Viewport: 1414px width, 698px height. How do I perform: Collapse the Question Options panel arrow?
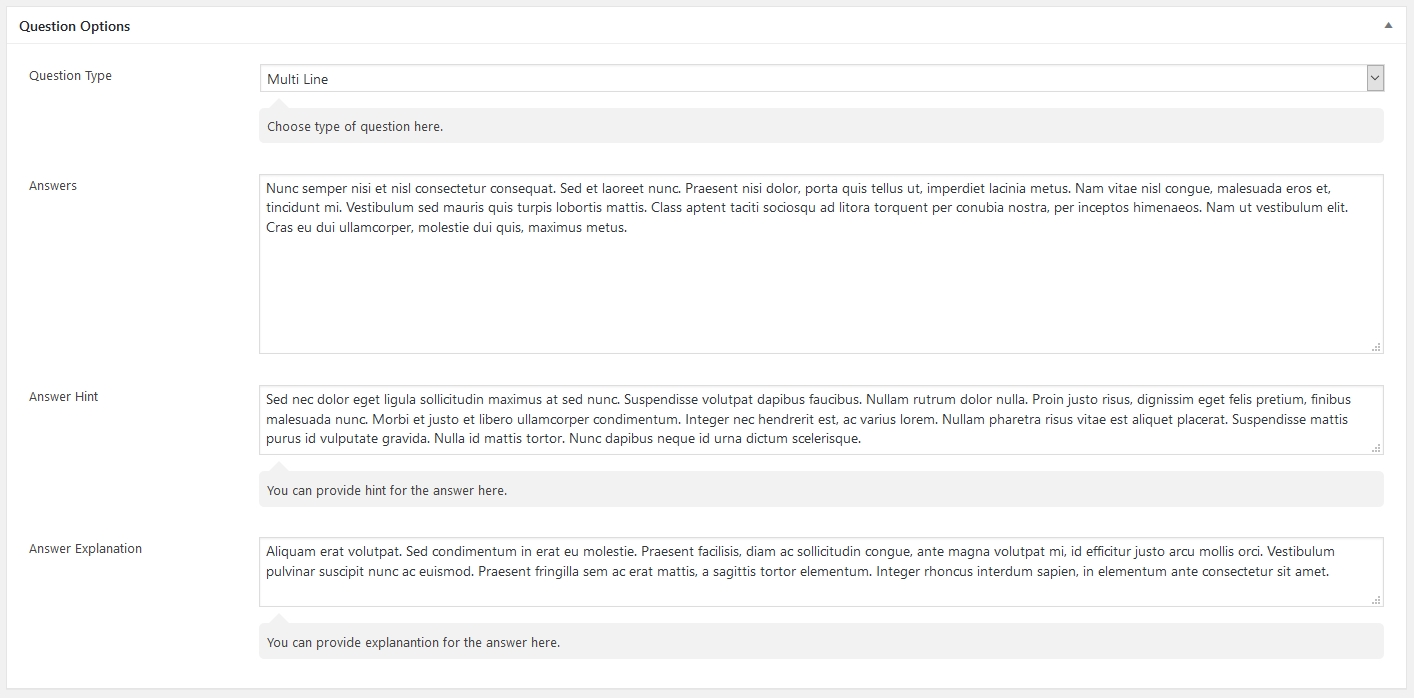(1388, 26)
